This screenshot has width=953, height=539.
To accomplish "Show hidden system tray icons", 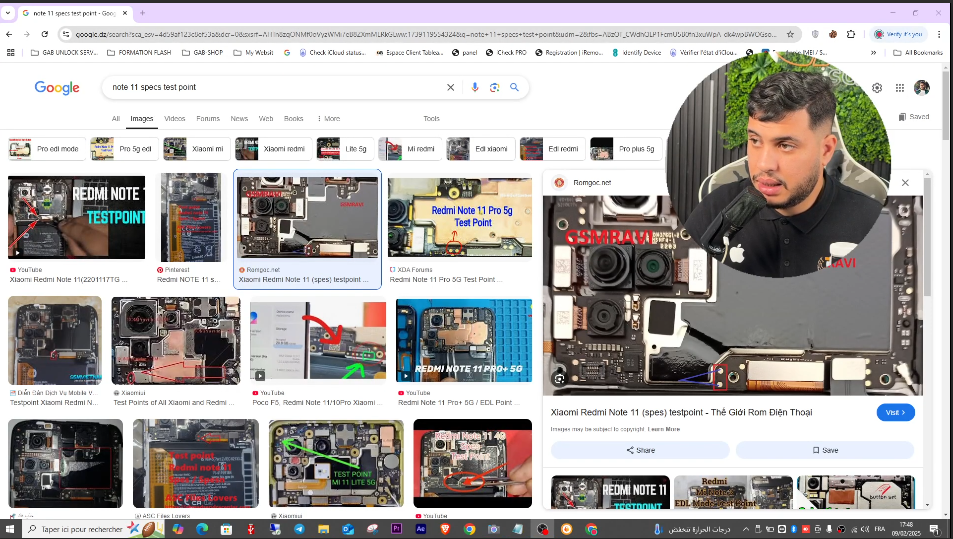I will coord(746,529).
